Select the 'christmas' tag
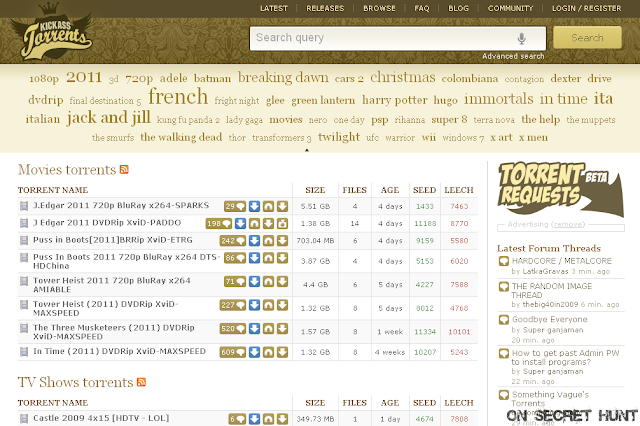Image resolution: width=640 pixels, height=426 pixels. 403,77
